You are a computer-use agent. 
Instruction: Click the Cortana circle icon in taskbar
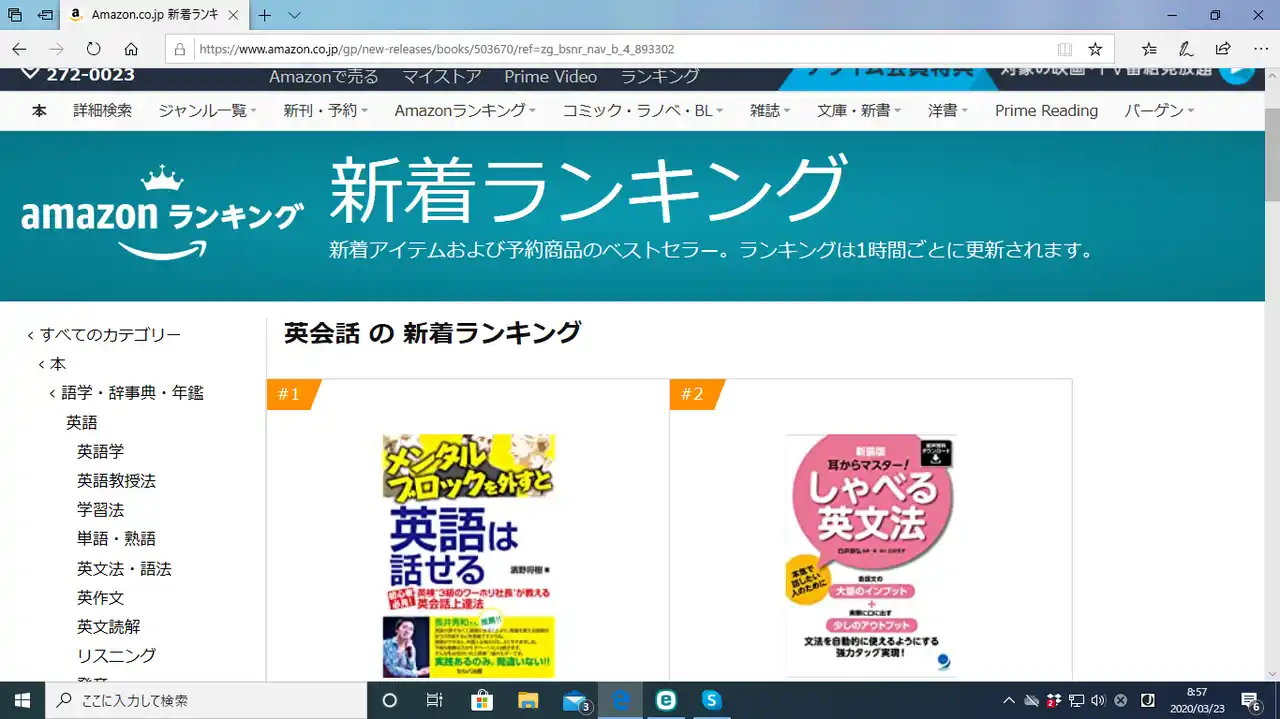coord(390,700)
